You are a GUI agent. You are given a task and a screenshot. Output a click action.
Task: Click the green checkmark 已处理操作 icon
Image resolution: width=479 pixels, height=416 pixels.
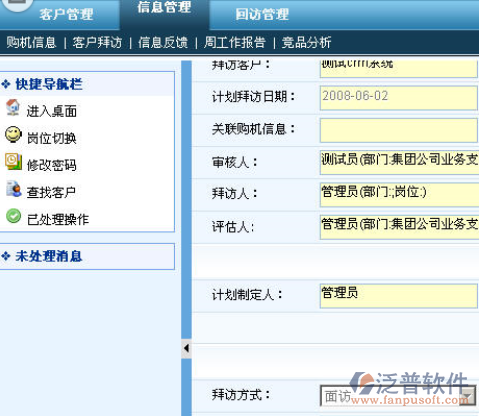coord(14,216)
